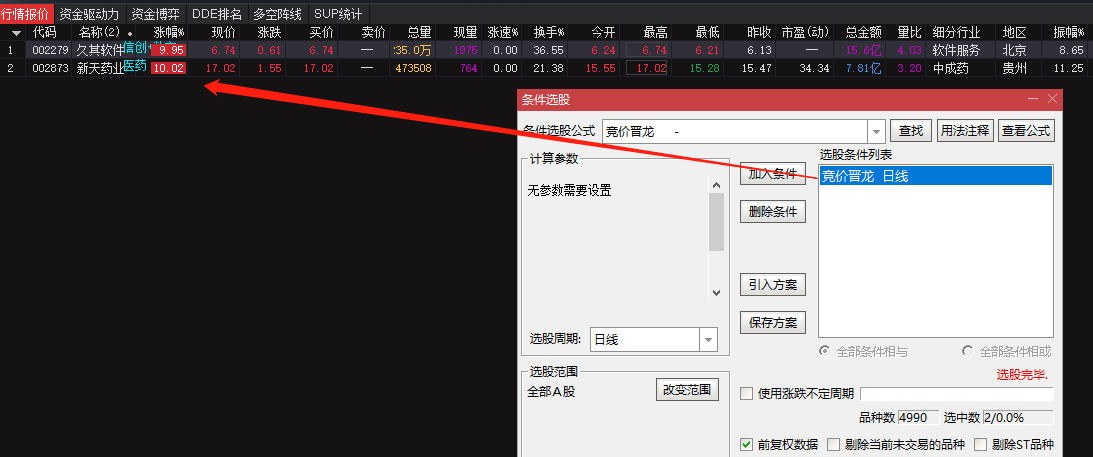The height and width of the screenshot is (457, 1093).
Task: Click 15.6亿 total amount cell
Action: (864, 50)
